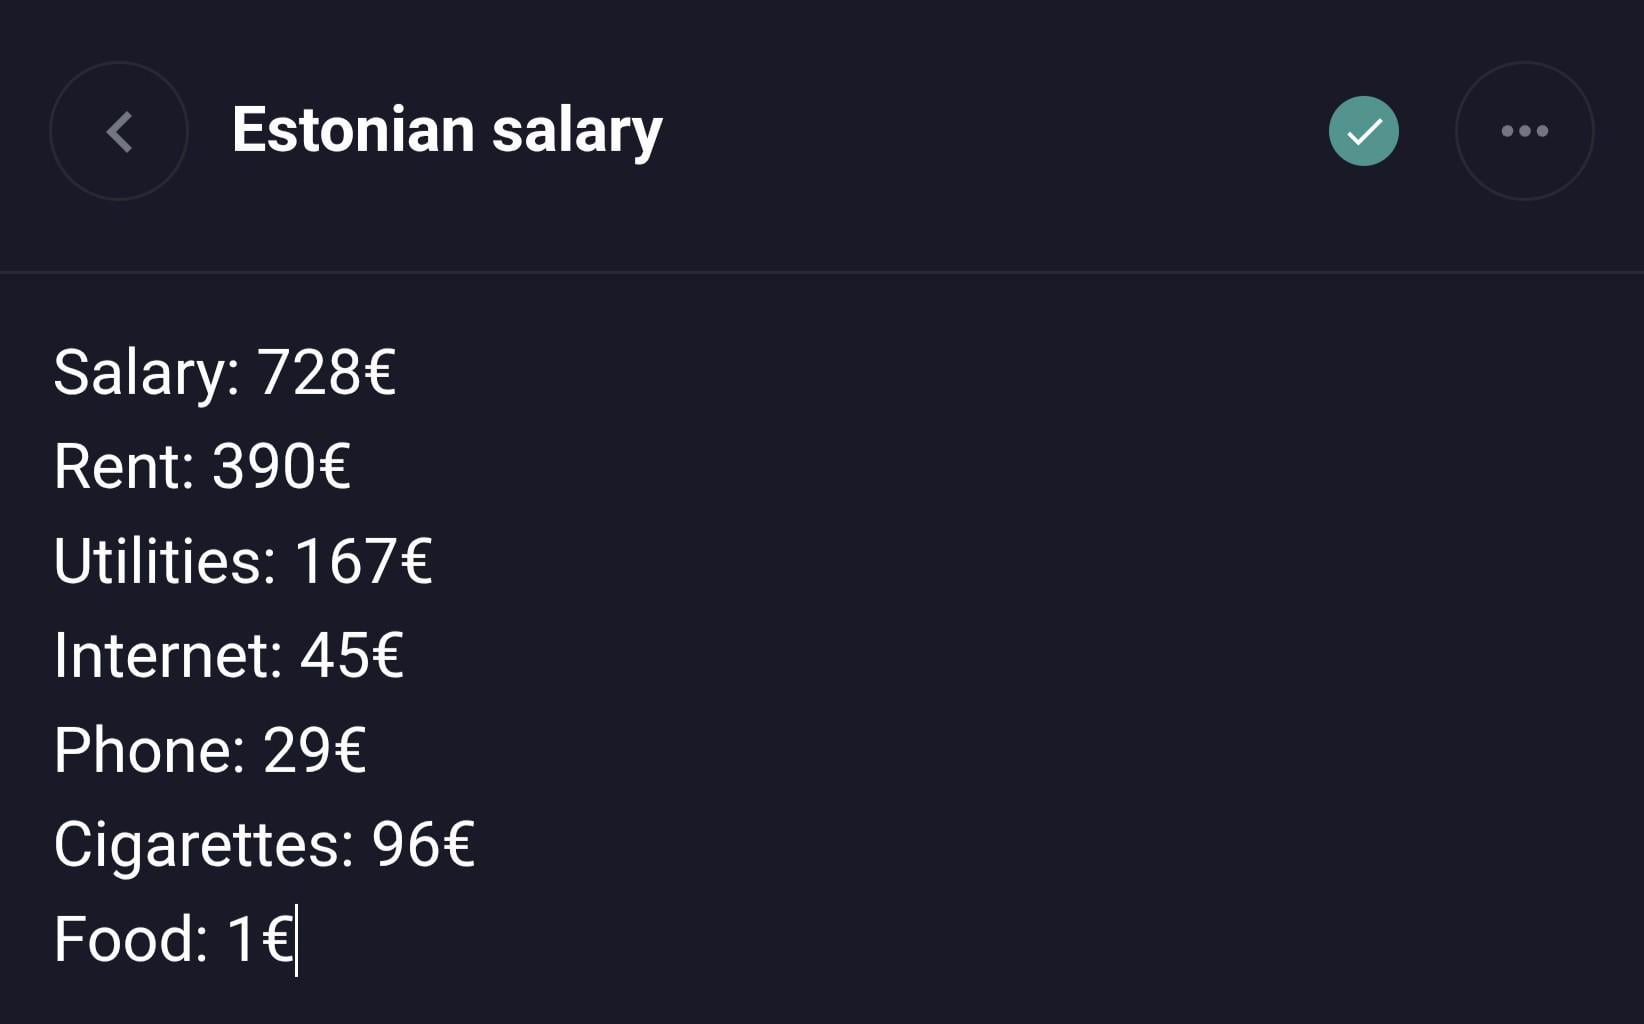Open the three-dot more options menu
Screen dimensions: 1644x1024
[x=1524, y=131]
